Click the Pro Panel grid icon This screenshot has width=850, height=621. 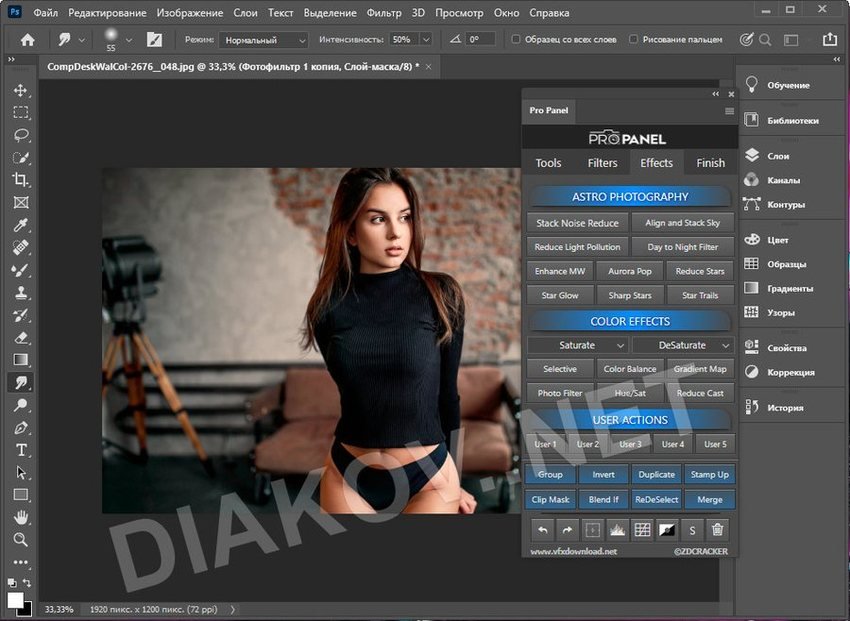pos(642,530)
